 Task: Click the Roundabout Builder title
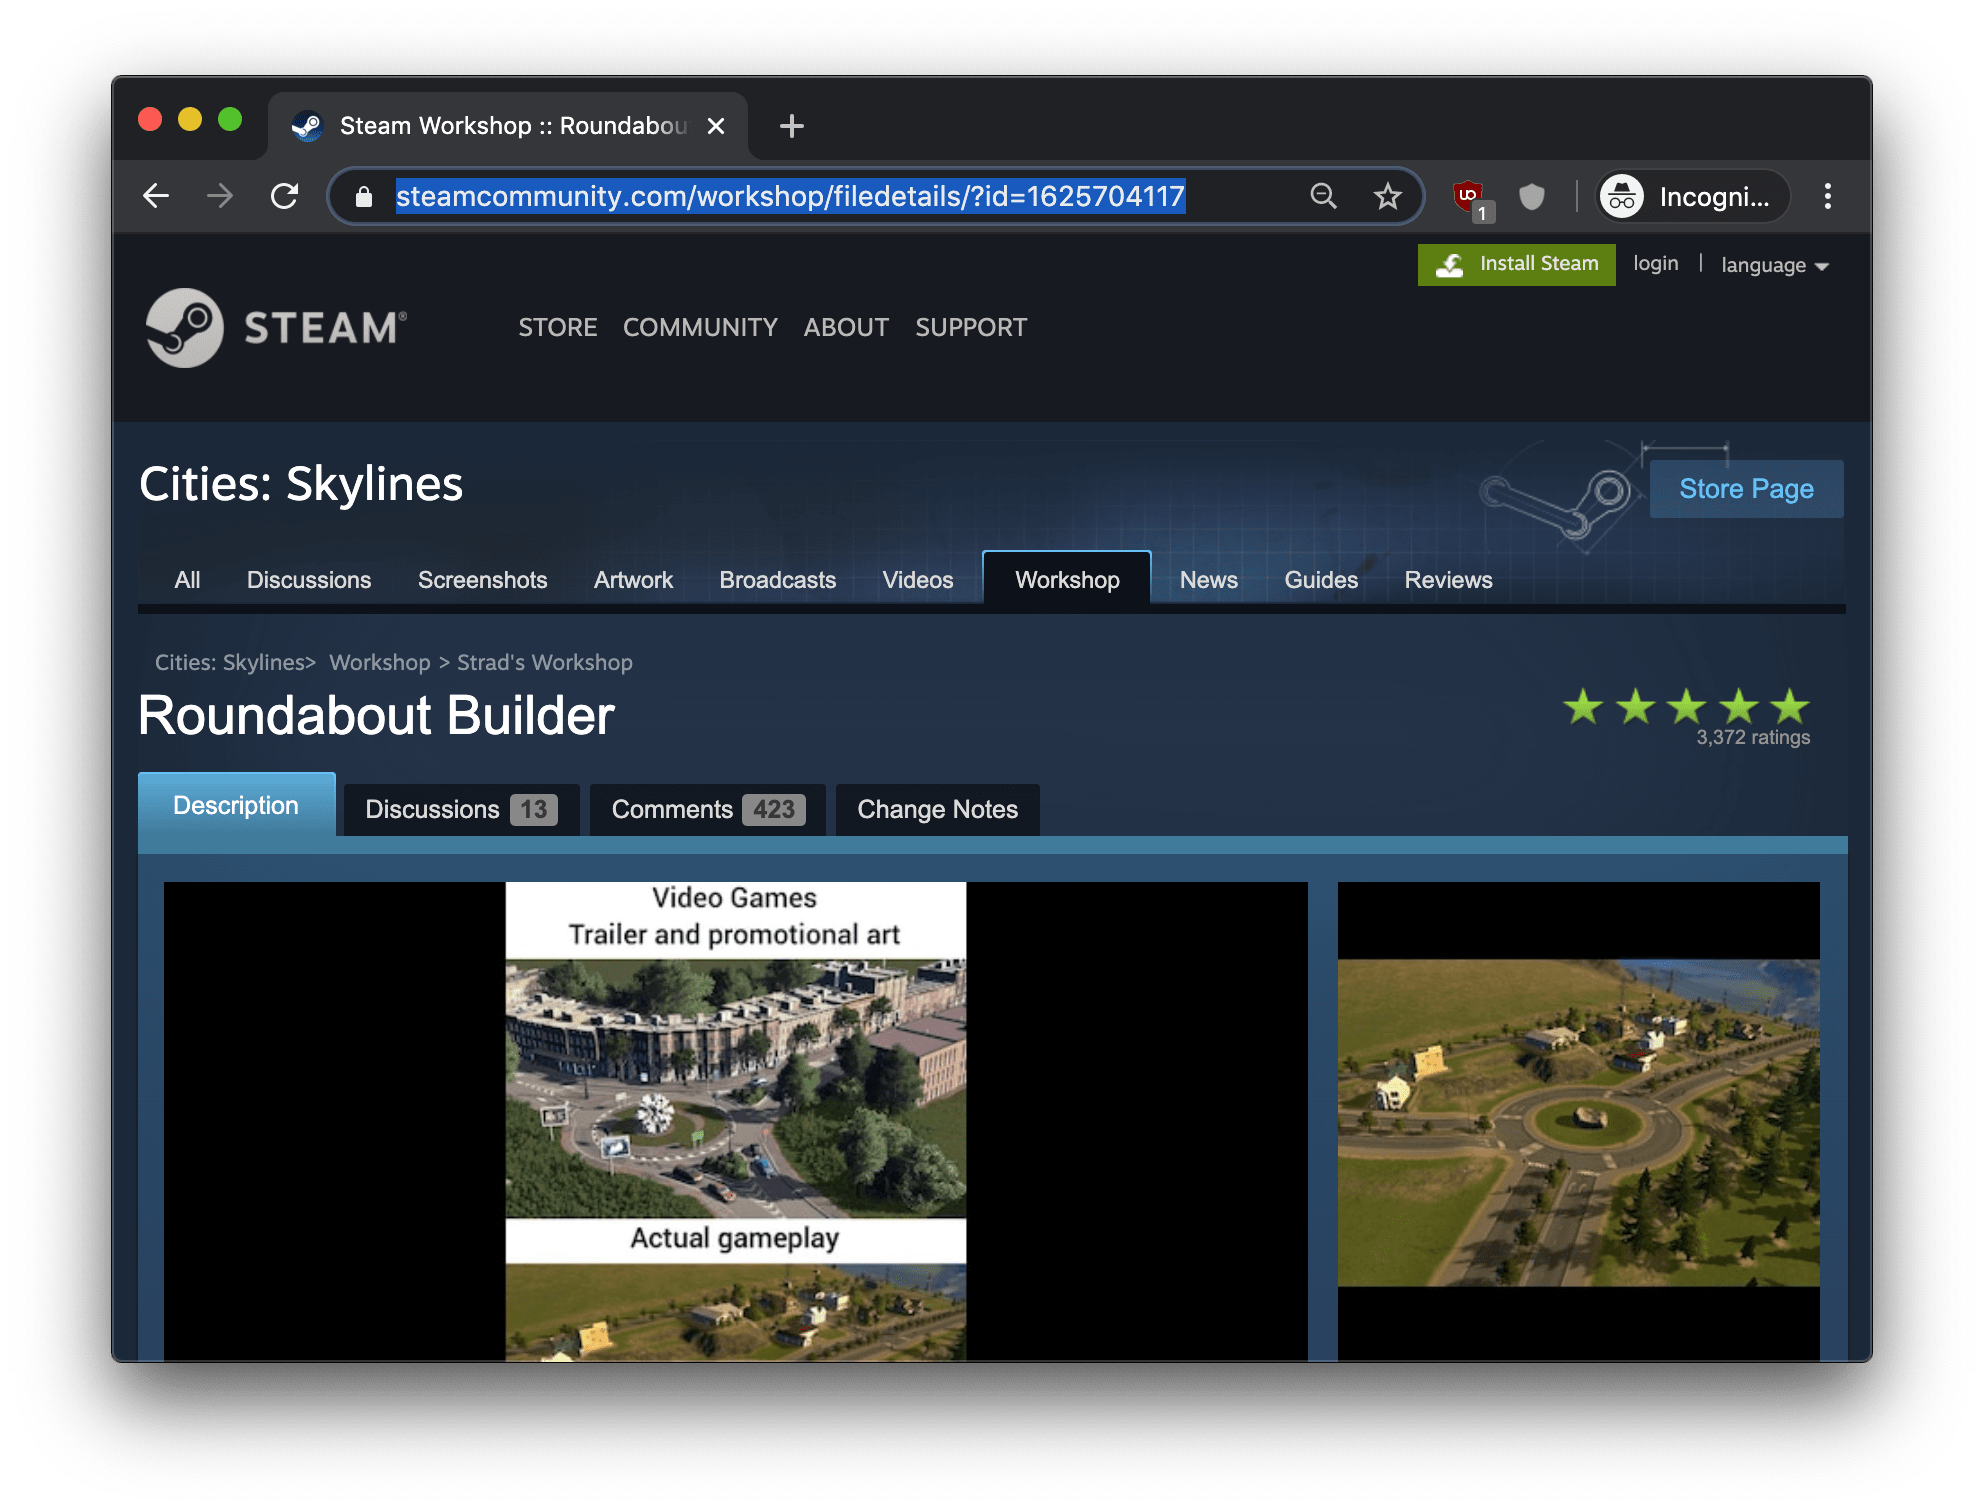[x=376, y=716]
